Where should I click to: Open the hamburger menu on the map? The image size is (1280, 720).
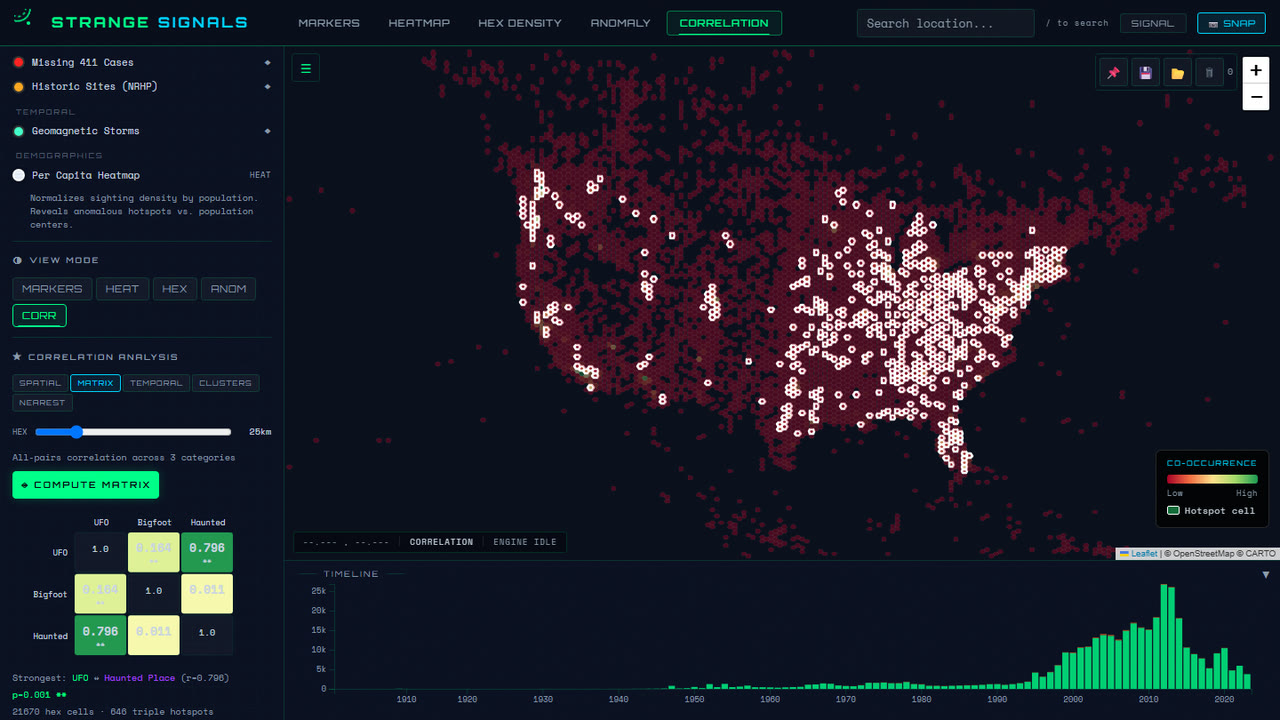306,69
